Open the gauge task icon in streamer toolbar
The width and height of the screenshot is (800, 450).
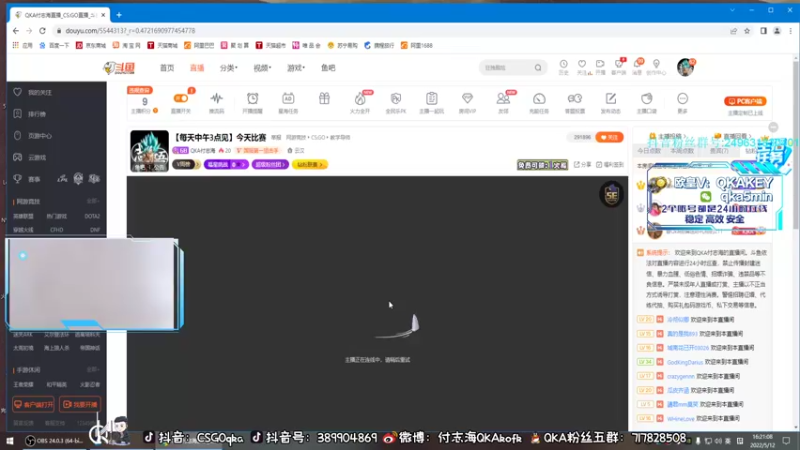coord(539,98)
